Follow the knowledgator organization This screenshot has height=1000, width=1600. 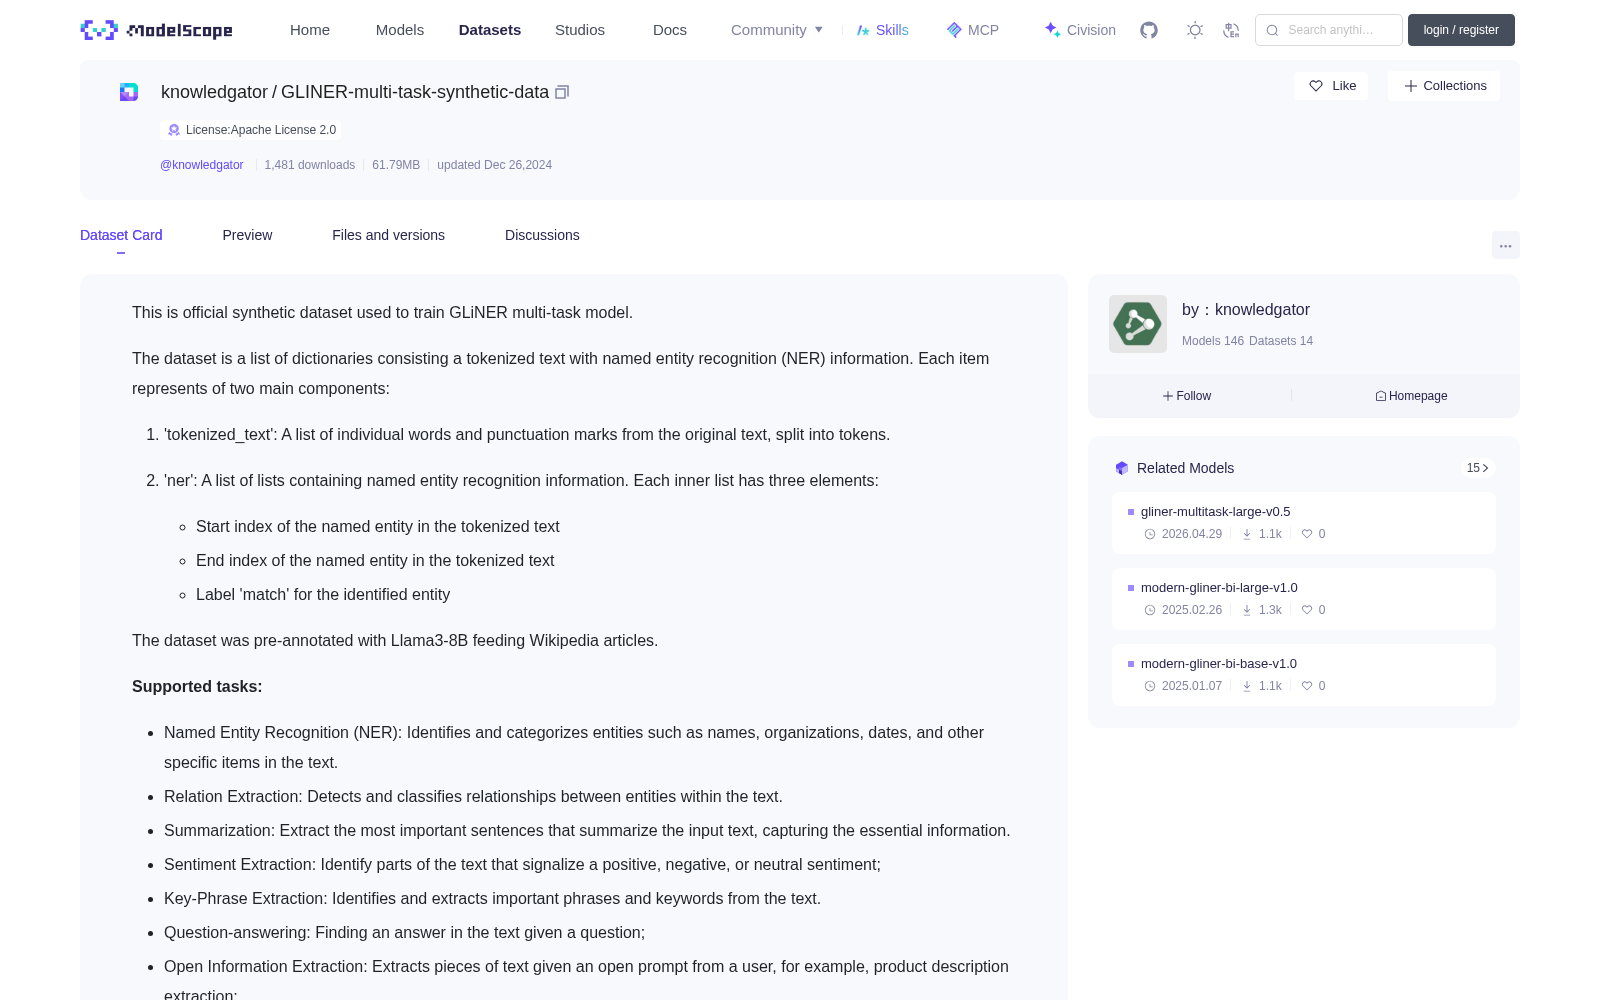(x=1187, y=396)
